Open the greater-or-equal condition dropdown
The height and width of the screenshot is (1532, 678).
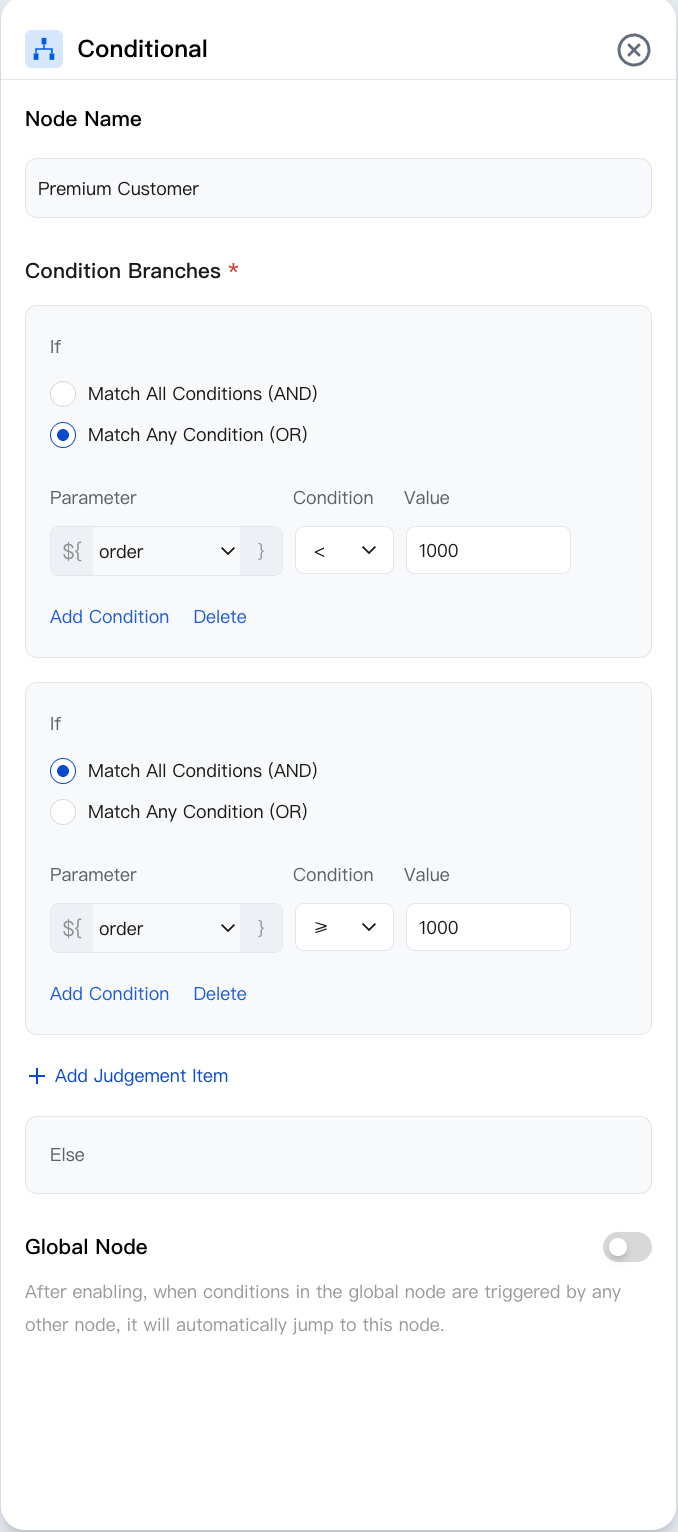pos(344,928)
